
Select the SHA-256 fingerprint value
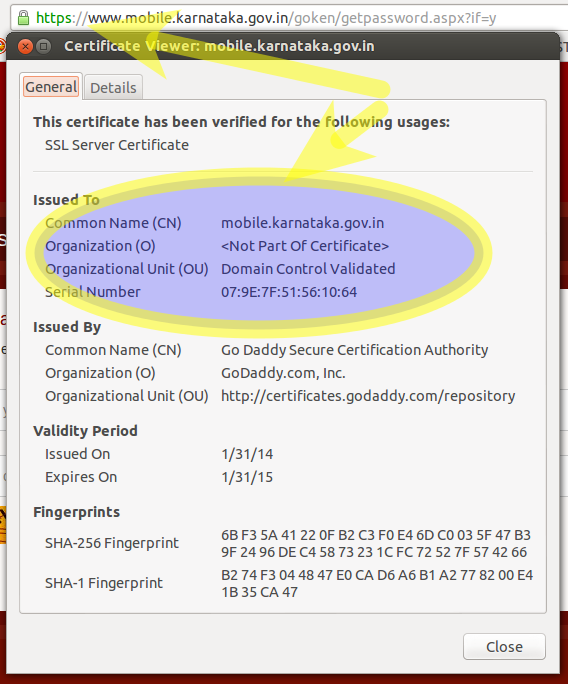(376, 544)
